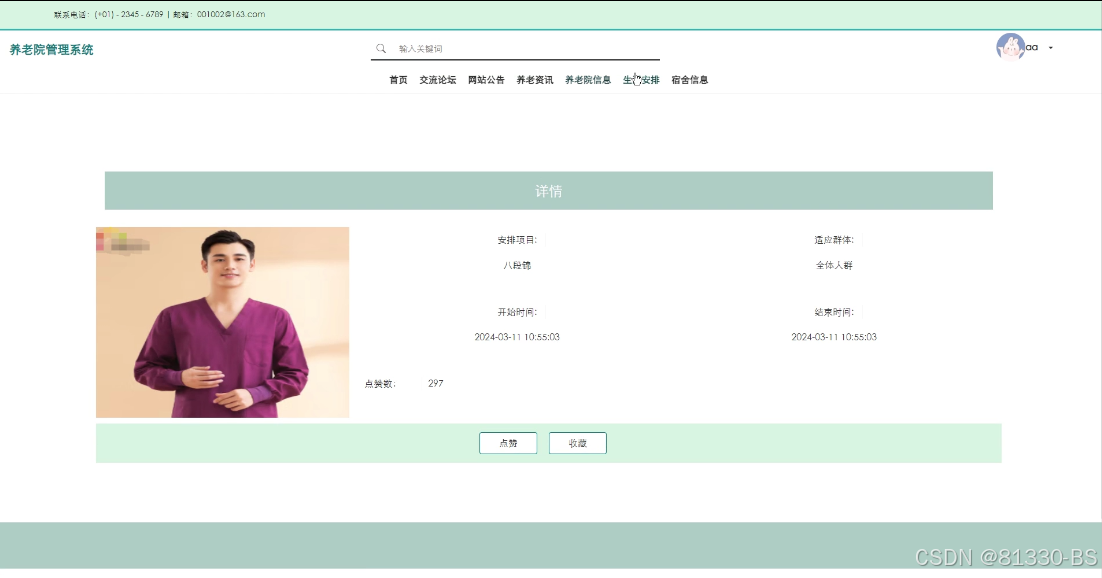Go to 首页 in the navigation
Viewport: 1102px width, 578px height.
pyautogui.click(x=398, y=80)
